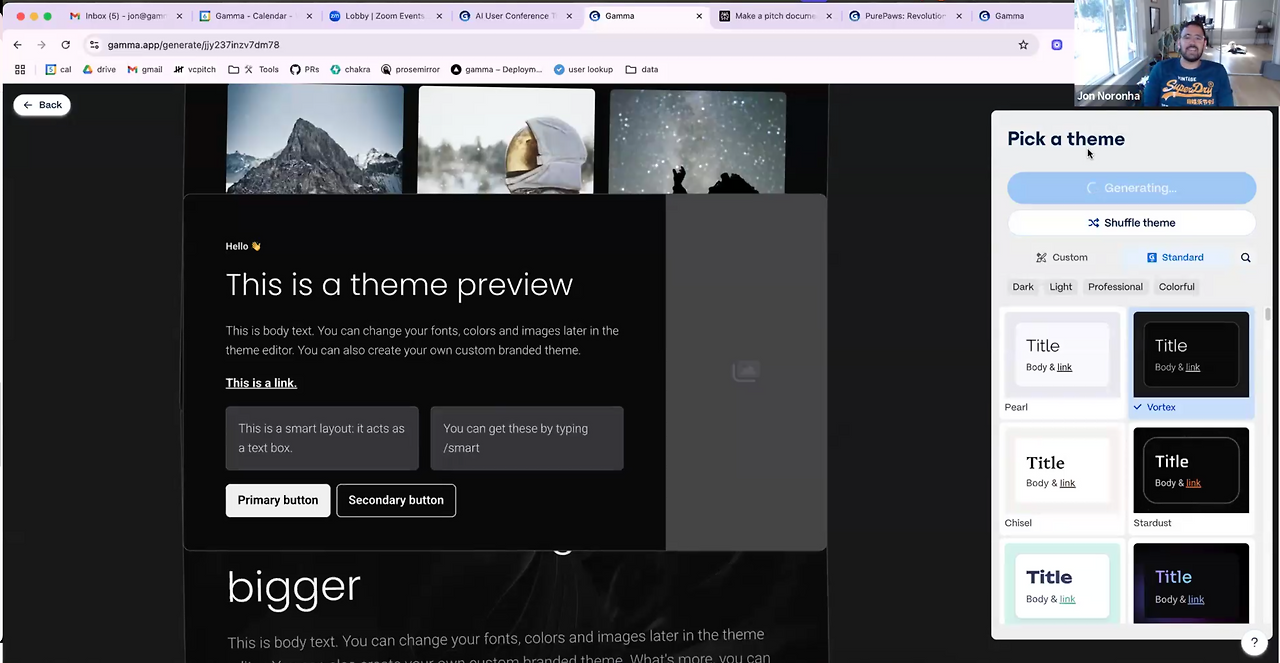Click the image placeholder icon in preview
Image resolution: width=1280 pixels, height=663 pixels.
pyautogui.click(x=746, y=372)
